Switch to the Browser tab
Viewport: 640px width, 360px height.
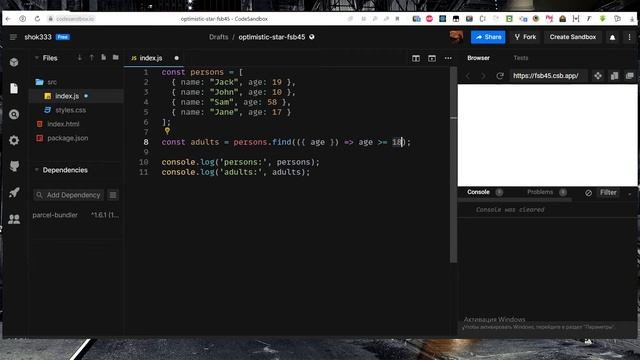coord(478,58)
